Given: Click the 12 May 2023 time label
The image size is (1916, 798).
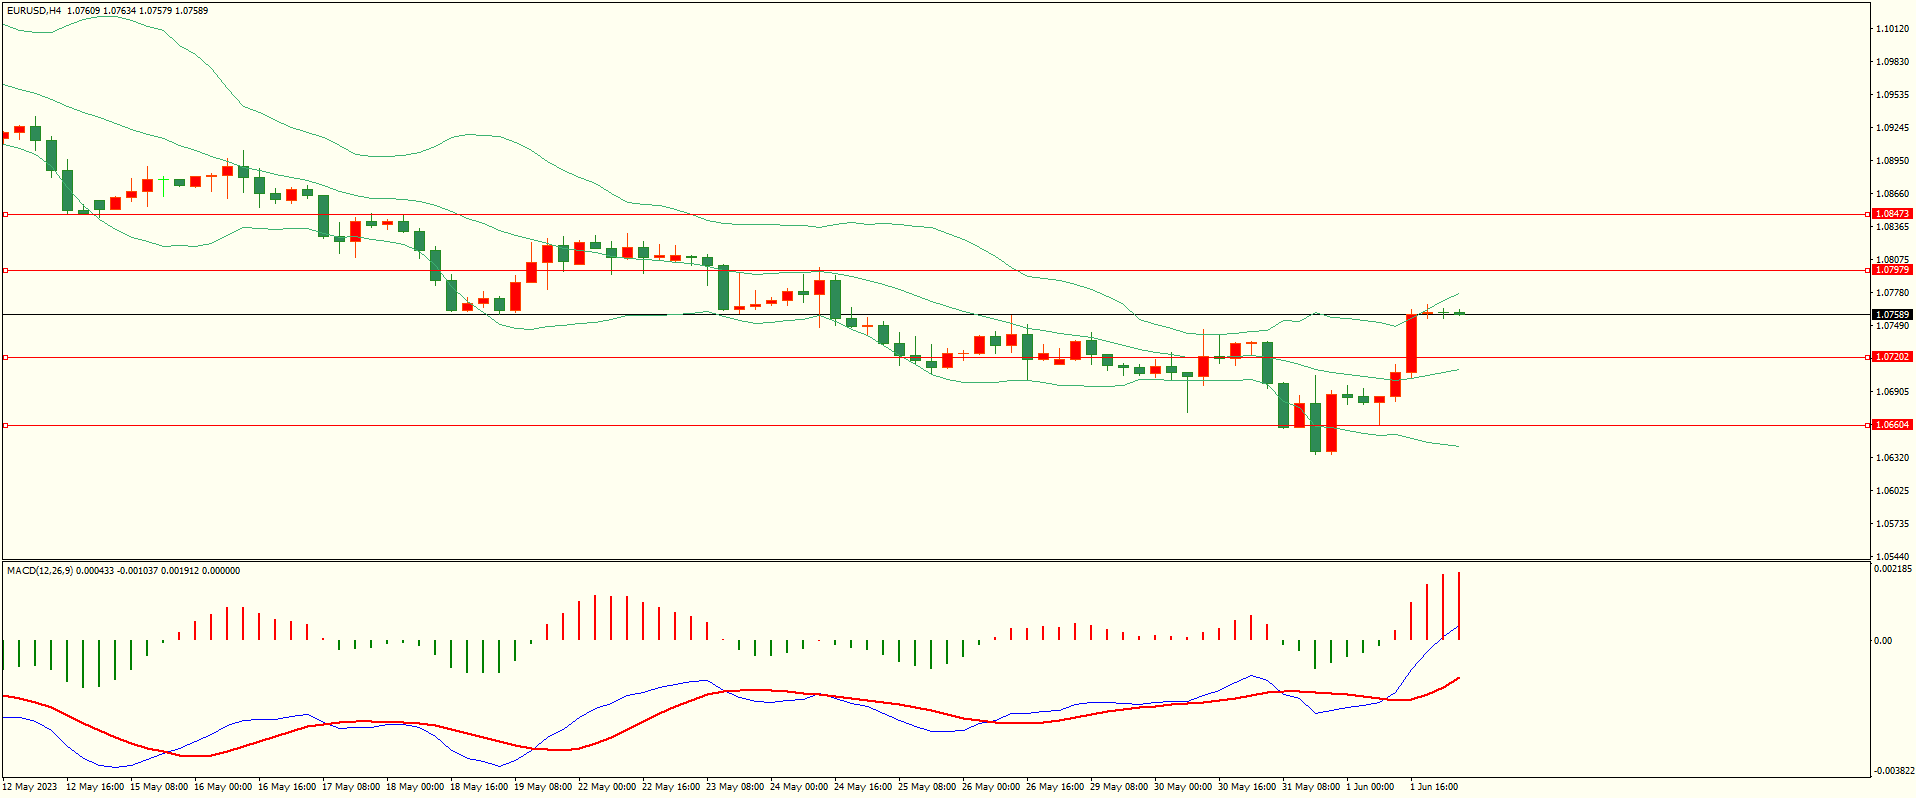Looking at the screenshot, I should pyautogui.click(x=30, y=787).
